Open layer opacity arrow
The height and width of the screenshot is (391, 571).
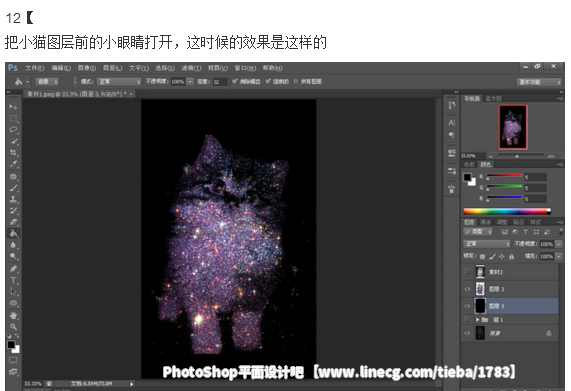(x=558, y=244)
